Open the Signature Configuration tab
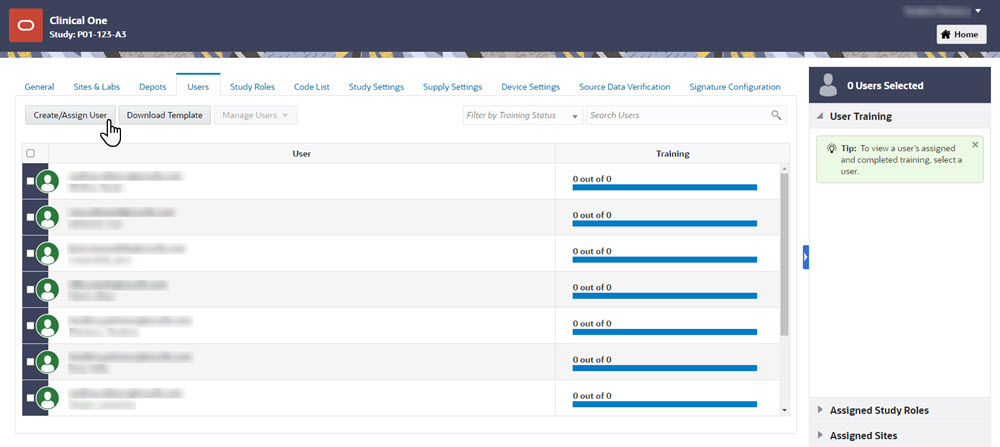Screen dimensions: 1000x447 pyautogui.click(x=735, y=87)
